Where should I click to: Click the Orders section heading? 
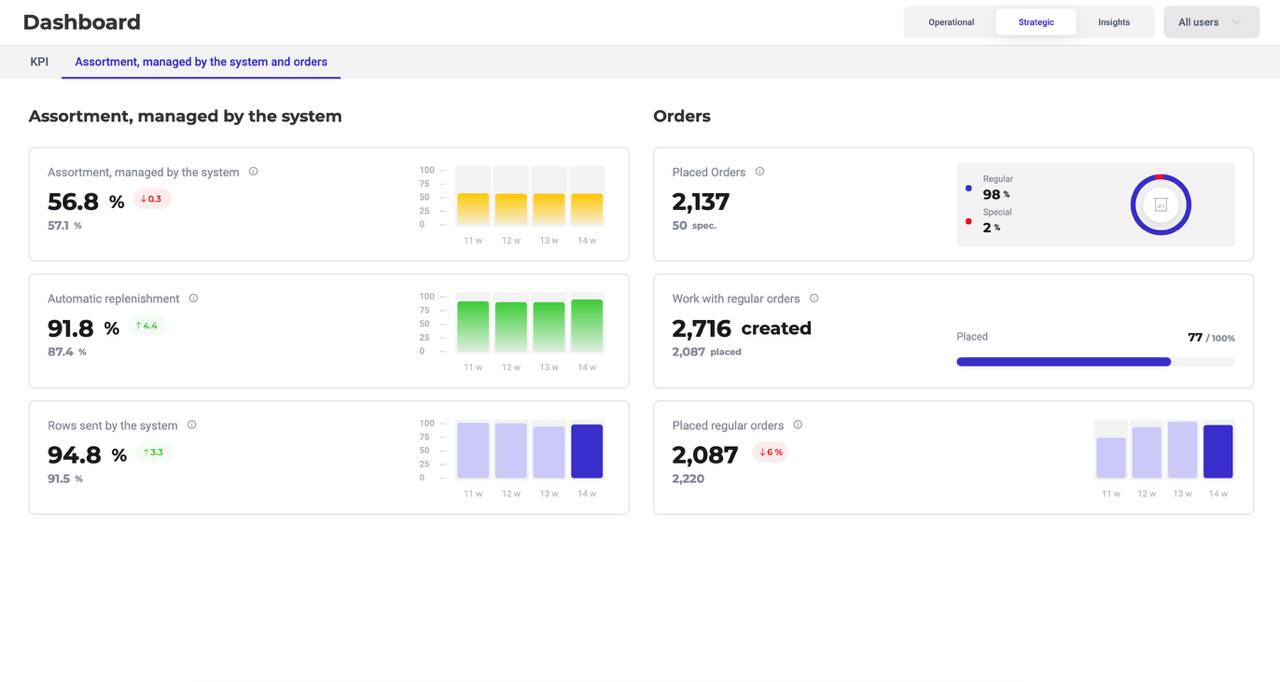pos(682,116)
